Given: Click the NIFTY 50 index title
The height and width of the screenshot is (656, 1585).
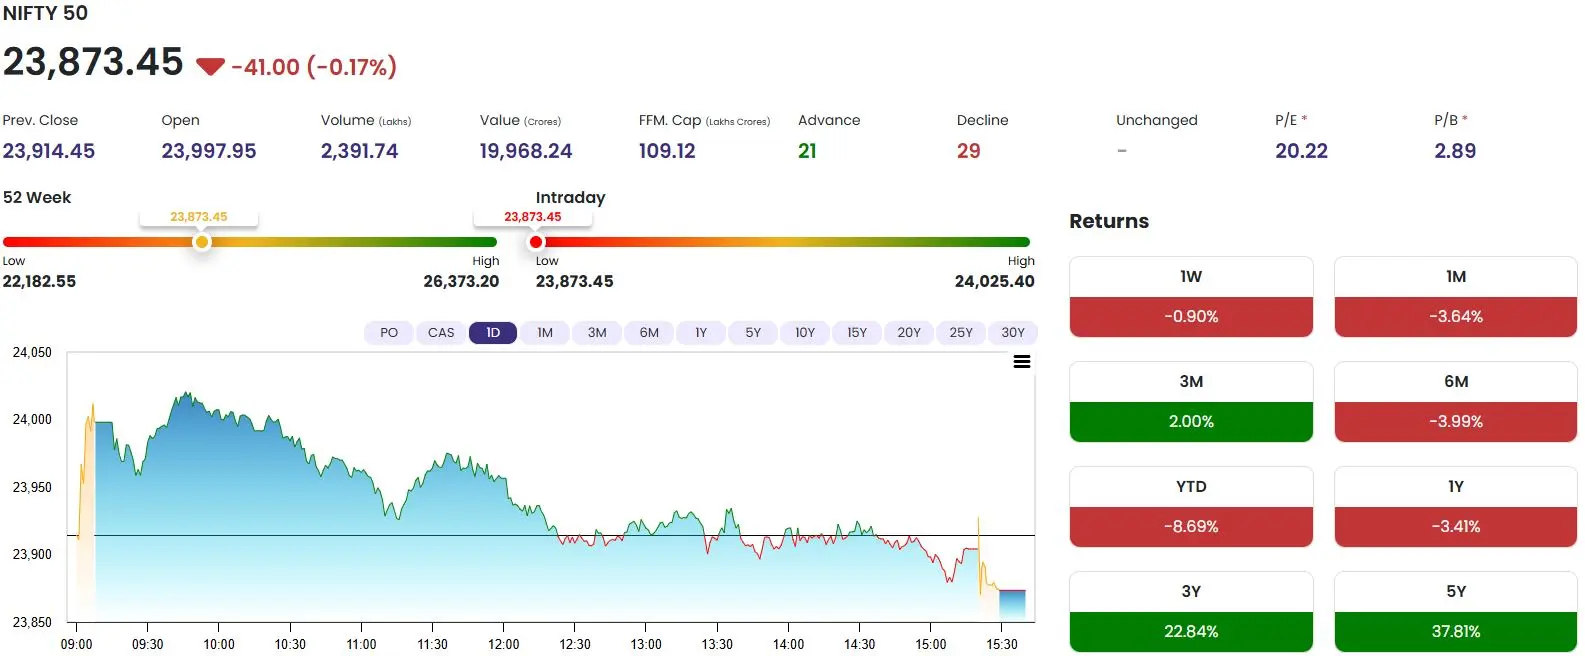Looking at the screenshot, I should (45, 13).
